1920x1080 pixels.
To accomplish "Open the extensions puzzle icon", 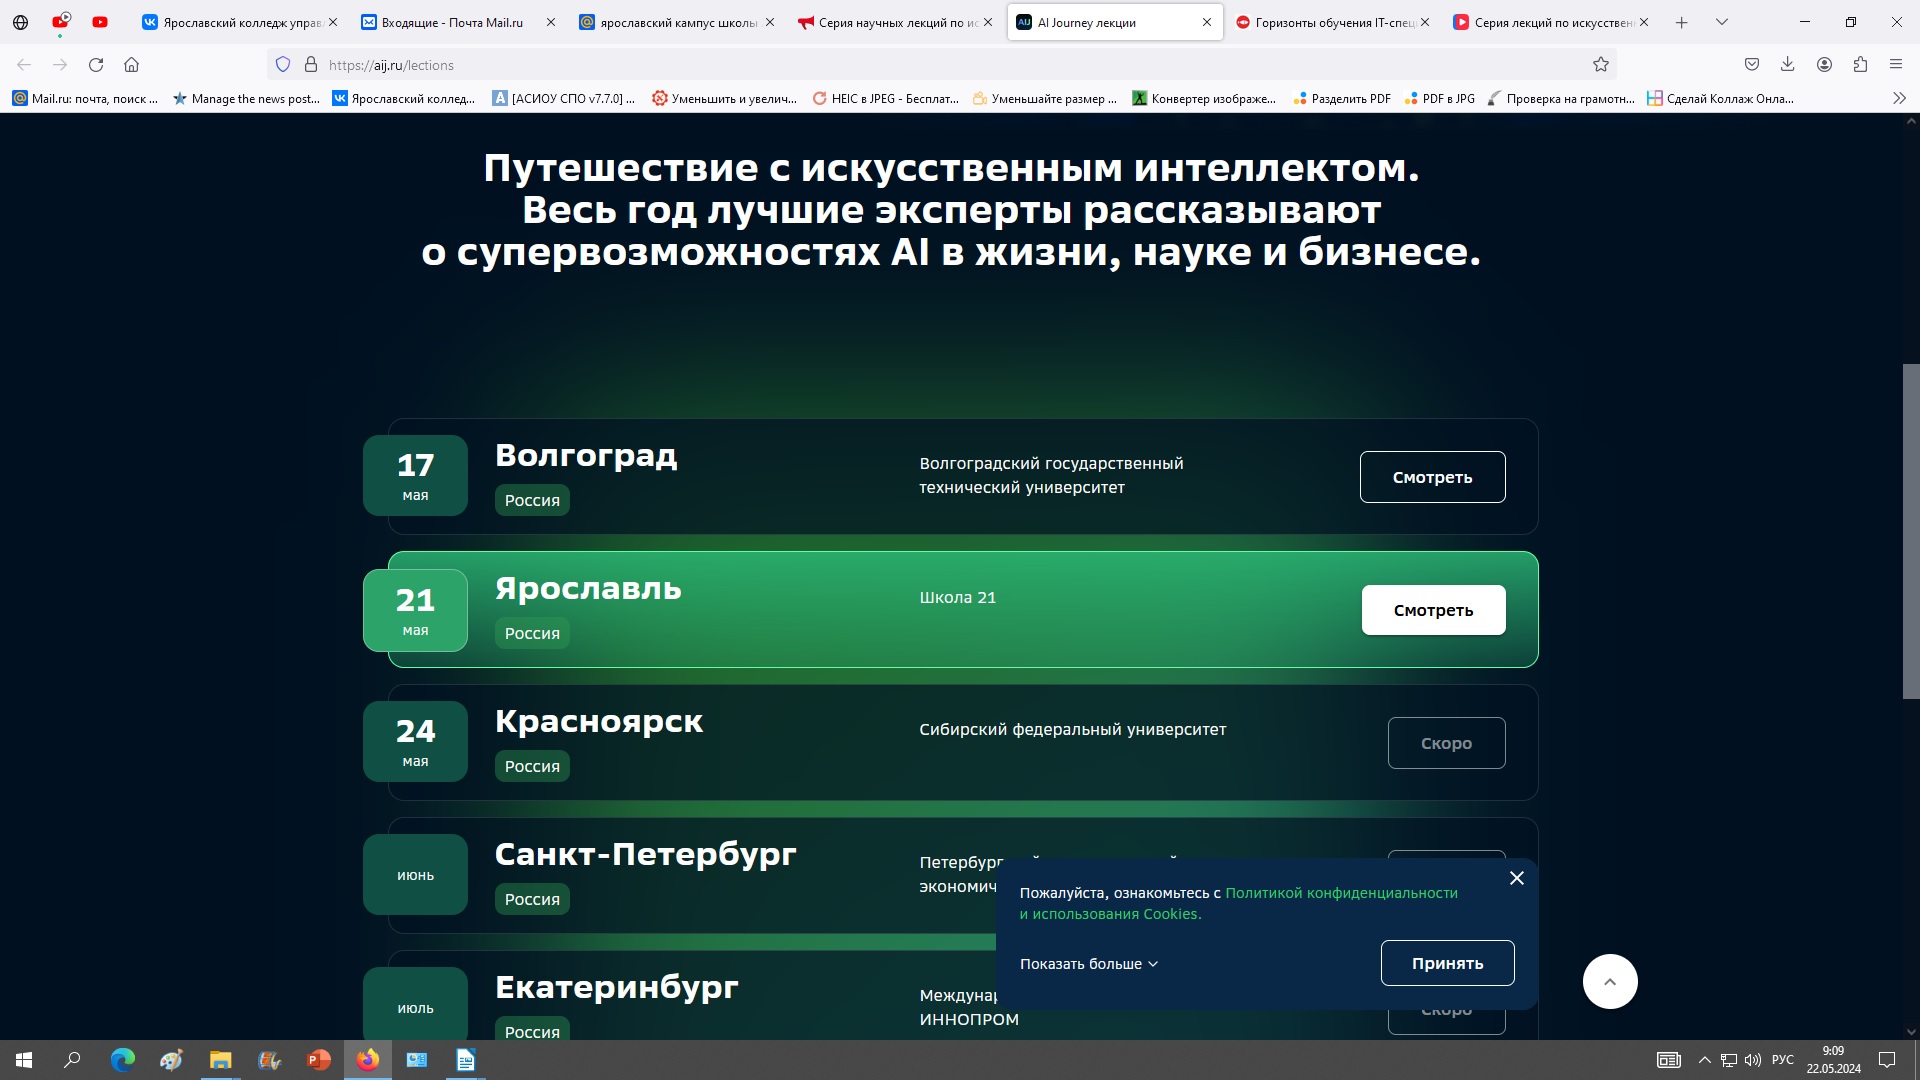I will [1860, 65].
